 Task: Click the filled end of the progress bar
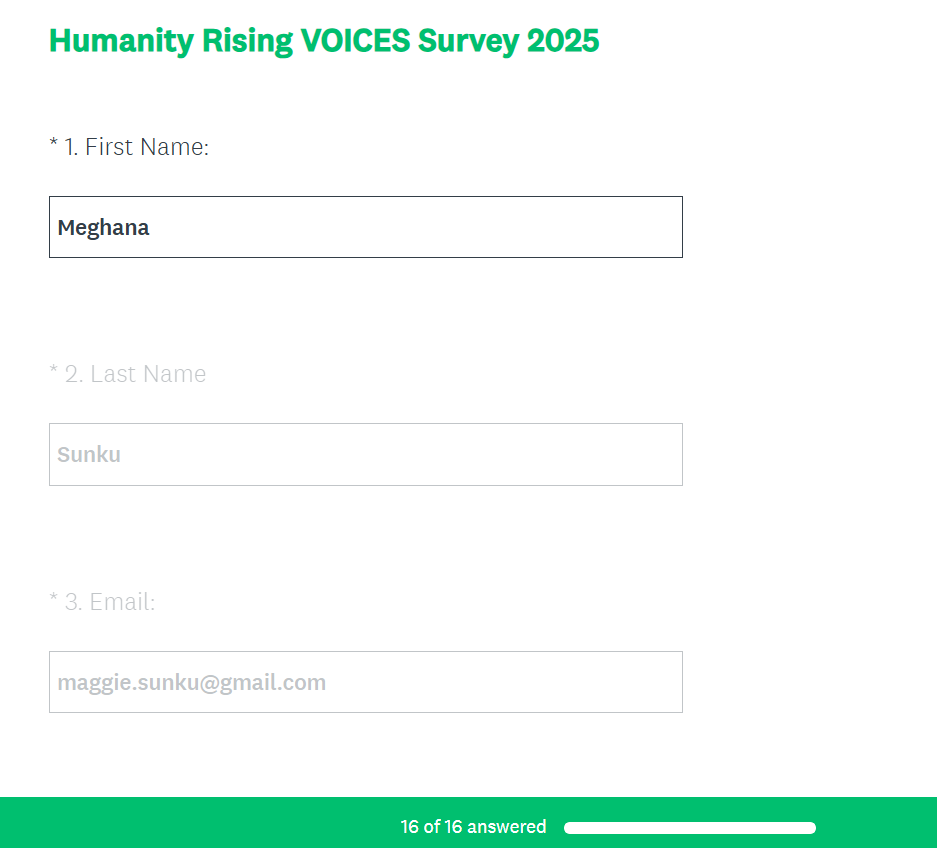809,828
